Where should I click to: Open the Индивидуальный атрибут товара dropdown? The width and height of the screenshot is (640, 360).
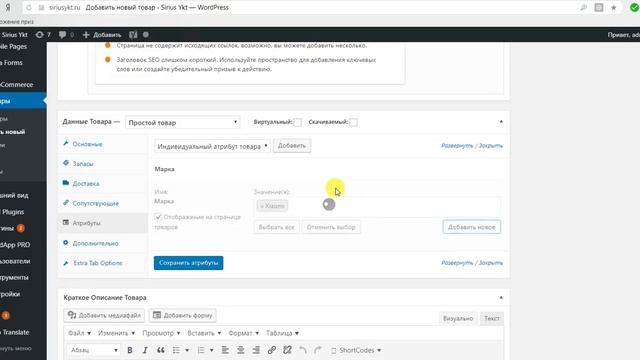(x=212, y=146)
